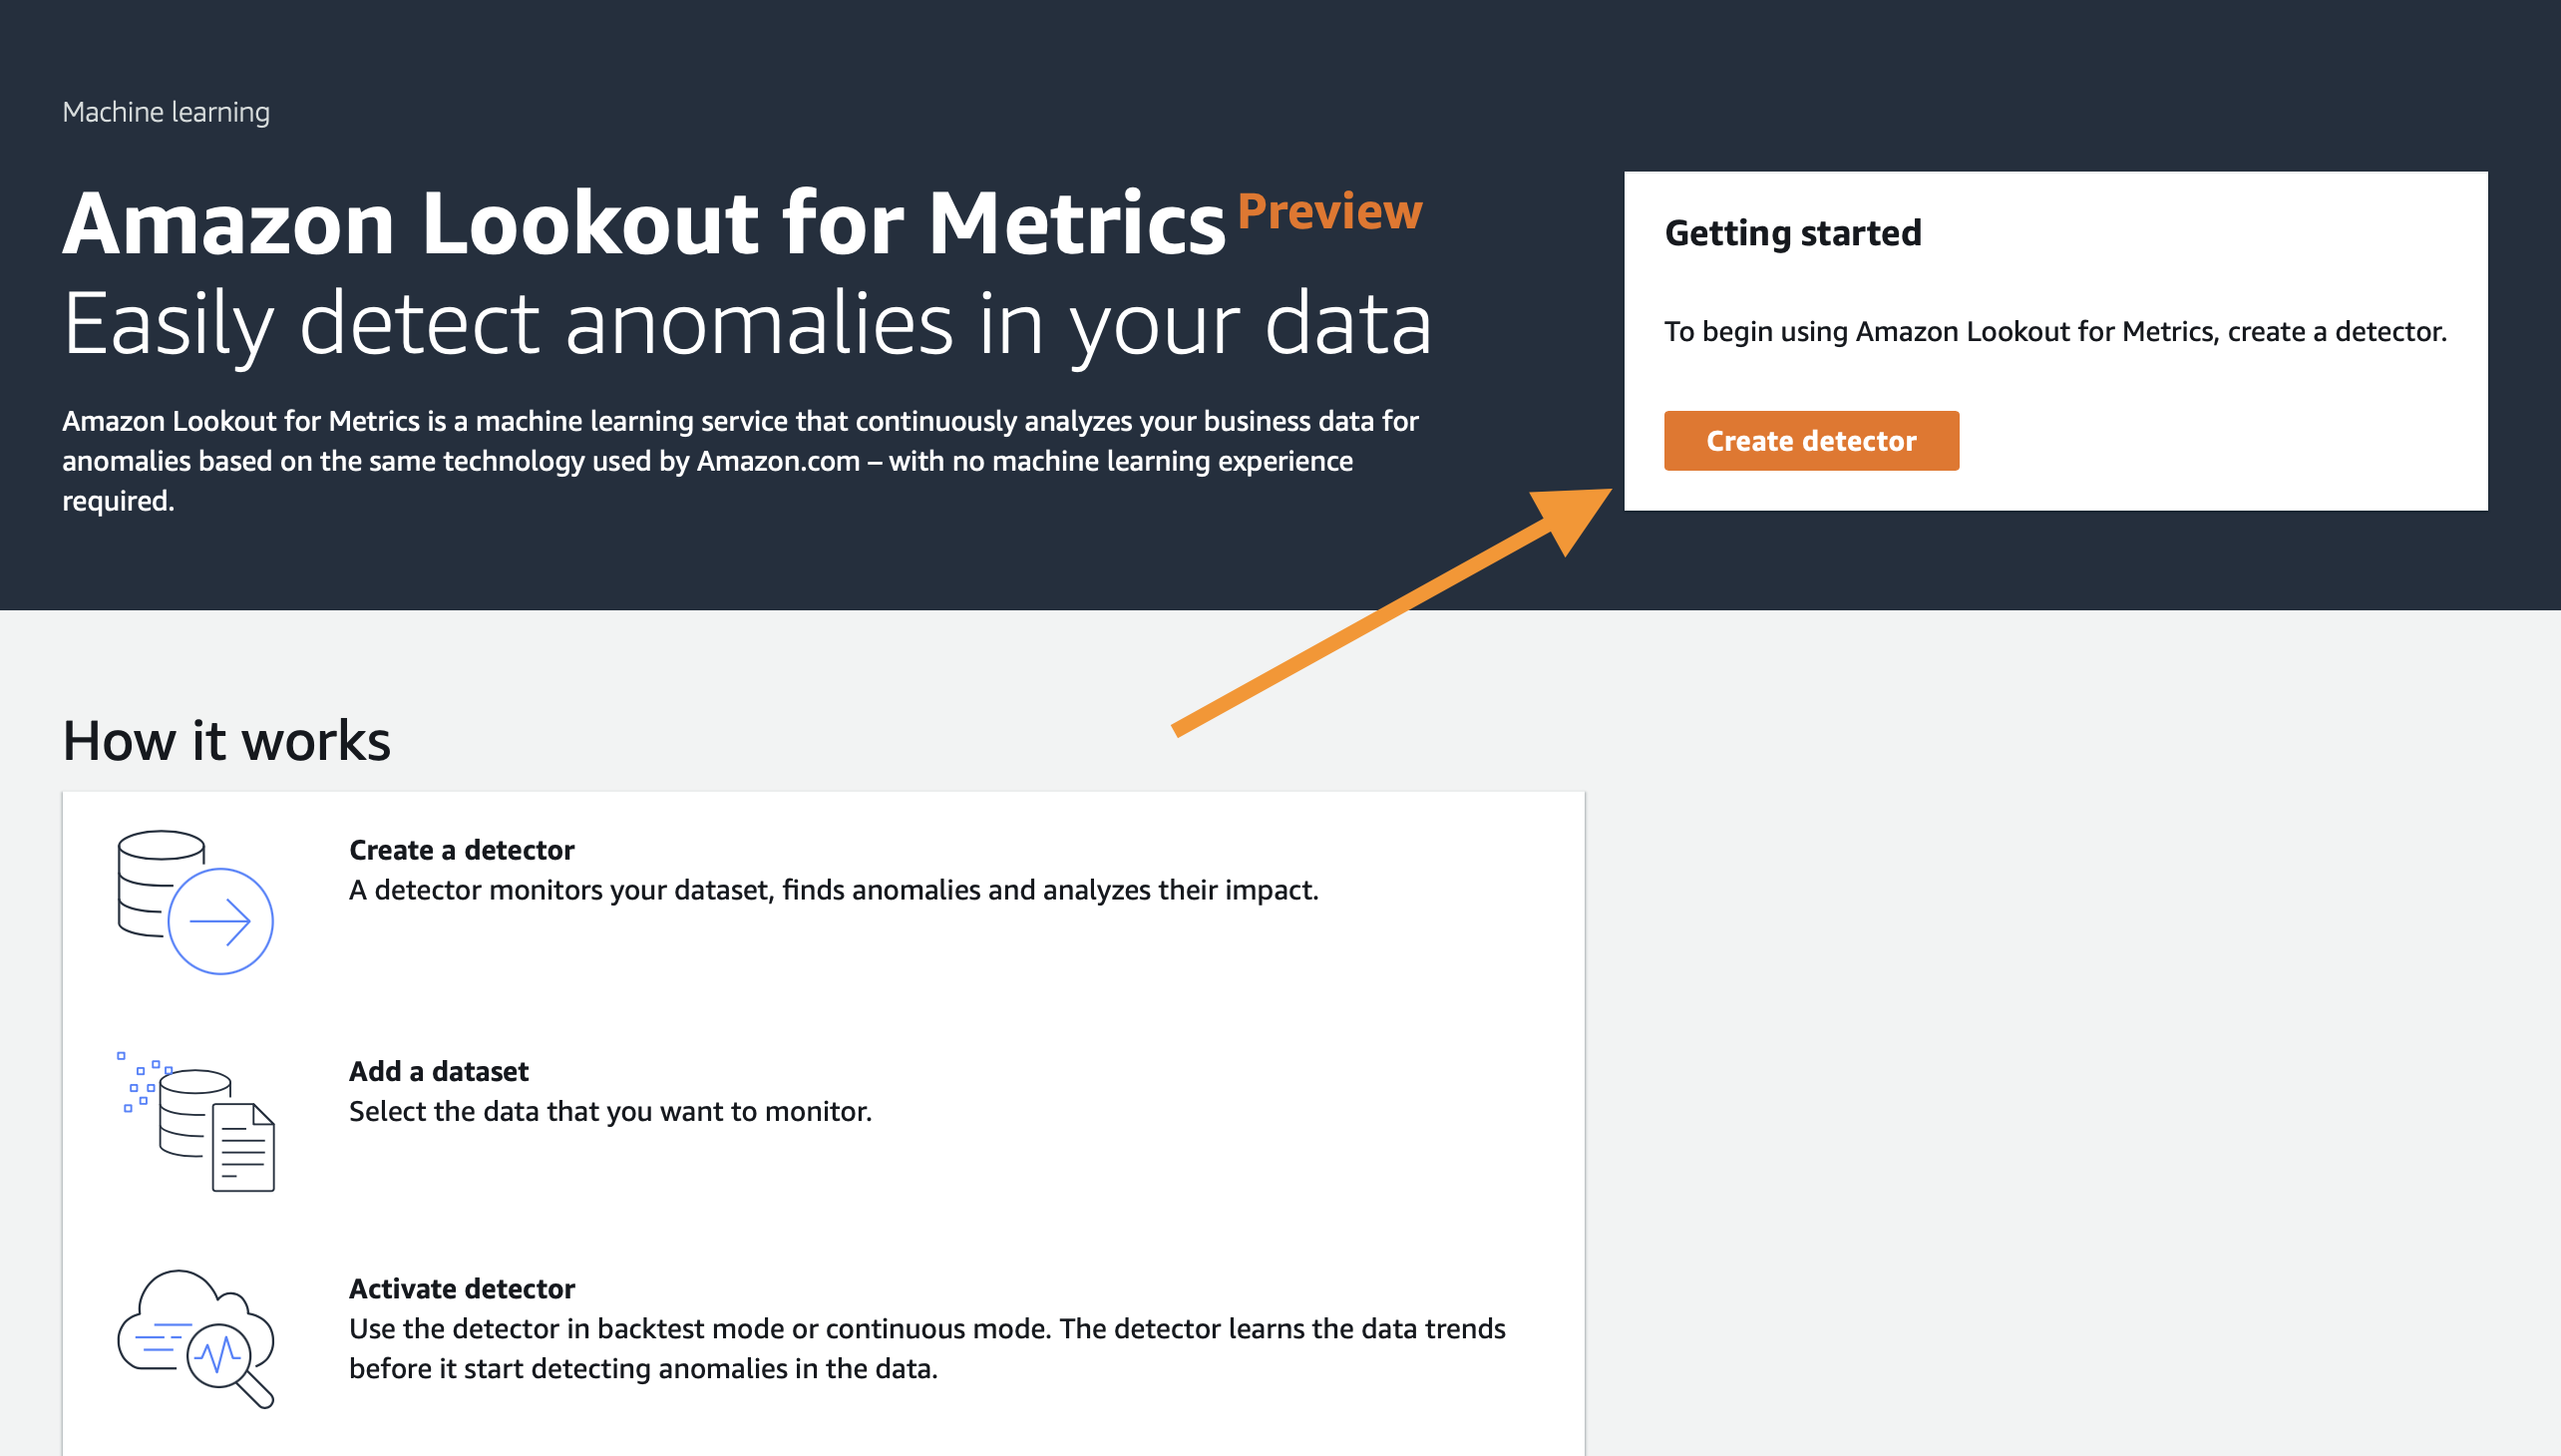Select the Getting started heading
The width and height of the screenshot is (2561, 1456).
tap(1793, 233)
